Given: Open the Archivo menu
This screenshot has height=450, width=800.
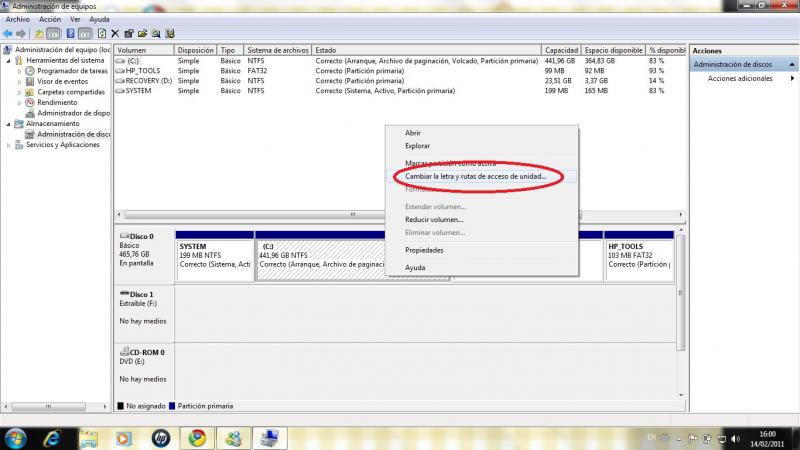Looking at the screenshot, I should pyautogui.click(x=18, y=19).
